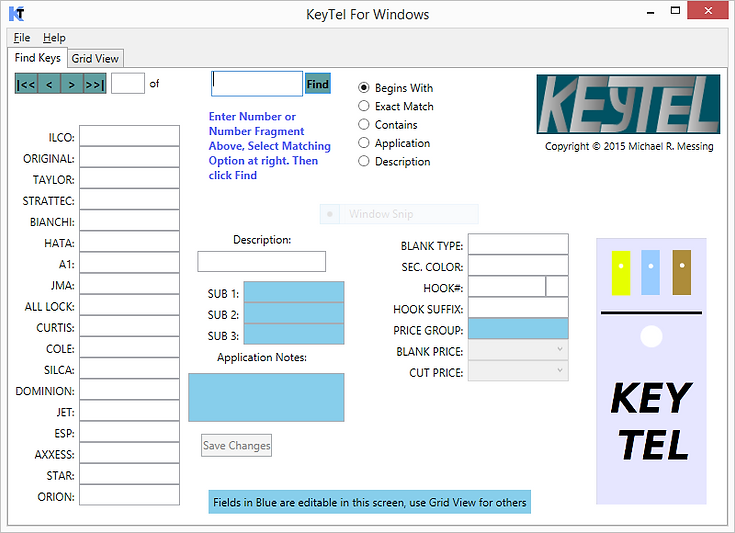Edit the SUB 3 blue field

tap(294, 334)
